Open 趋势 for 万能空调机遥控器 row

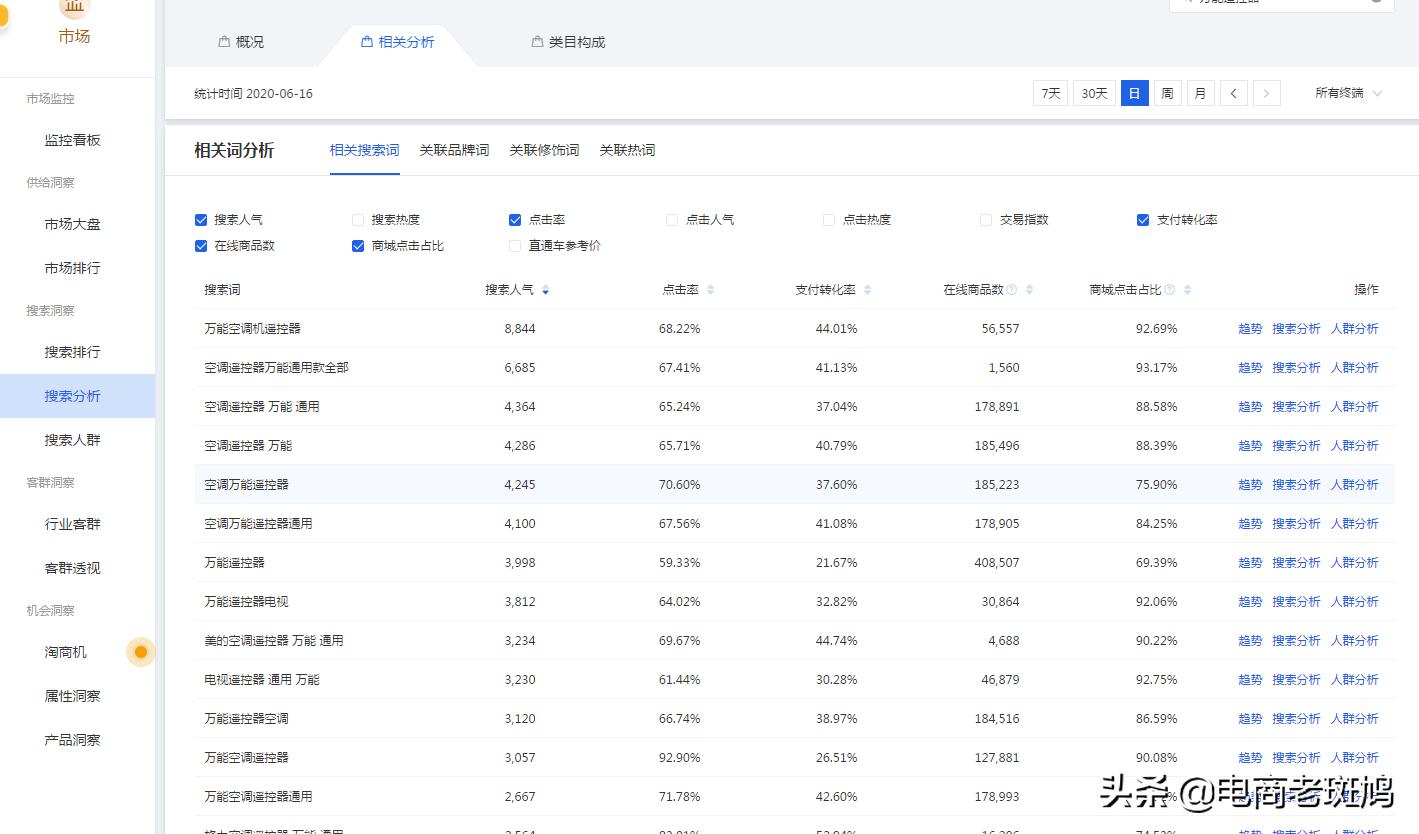(1249, 328)
